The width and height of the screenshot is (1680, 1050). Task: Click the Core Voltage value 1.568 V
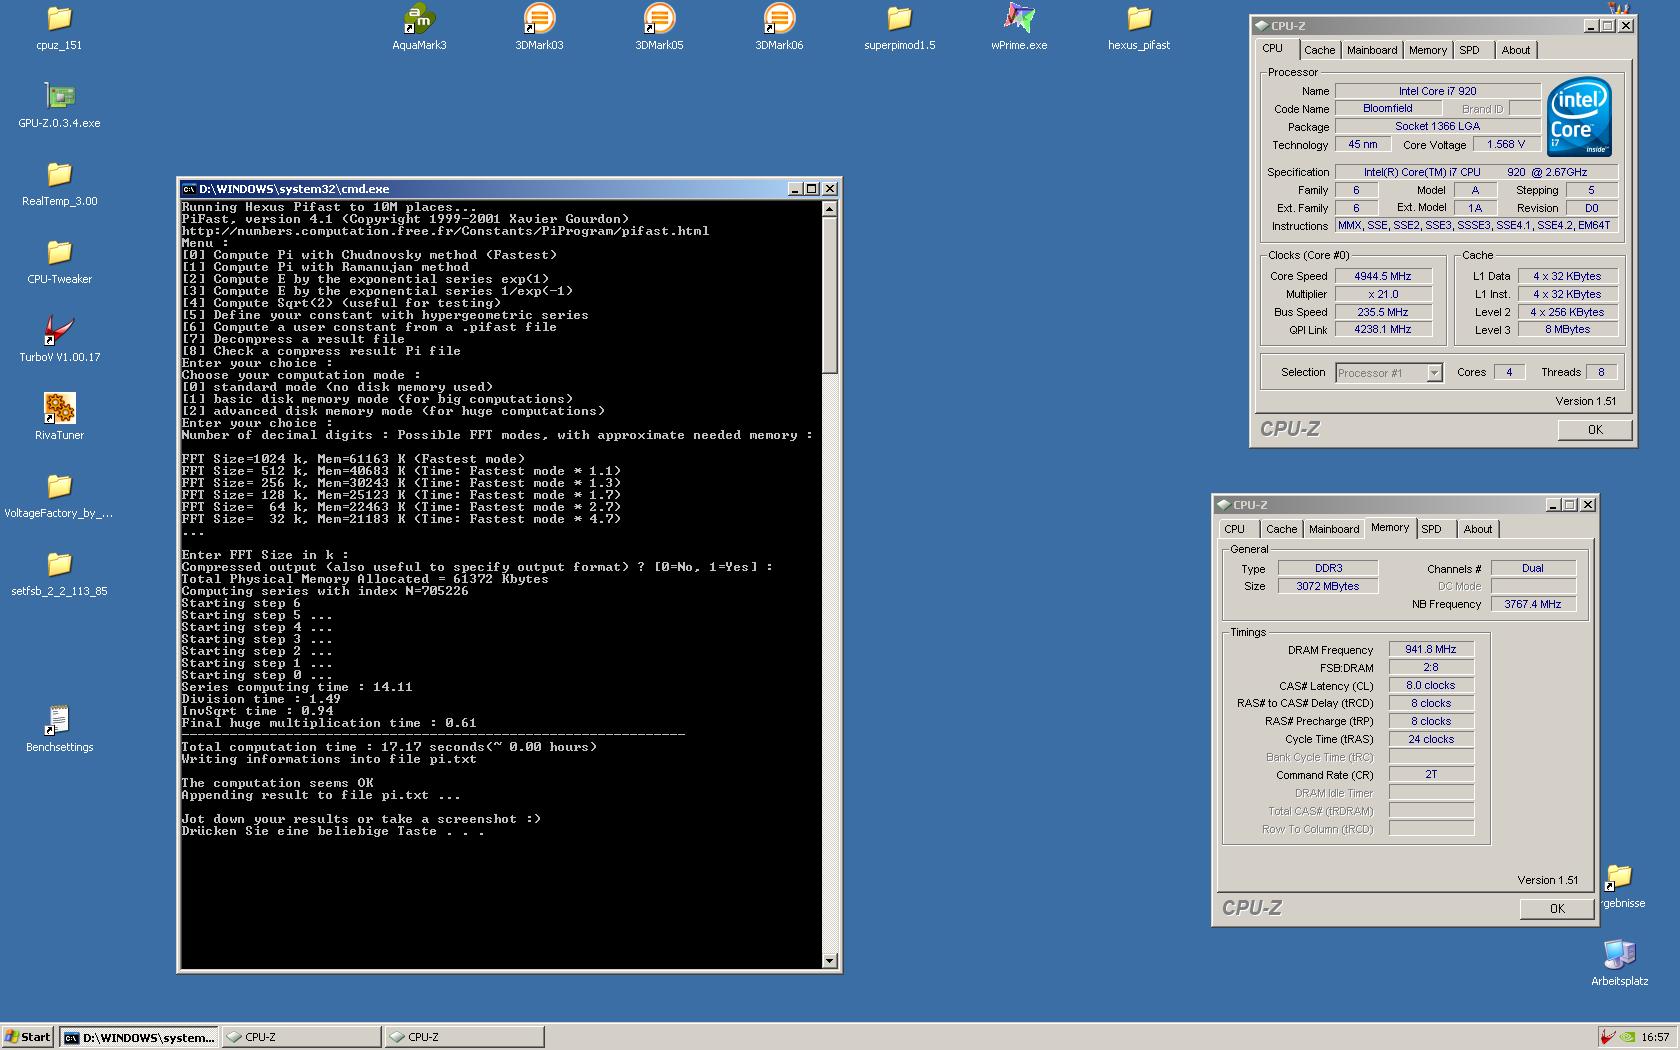click(x=1505, y=144)
